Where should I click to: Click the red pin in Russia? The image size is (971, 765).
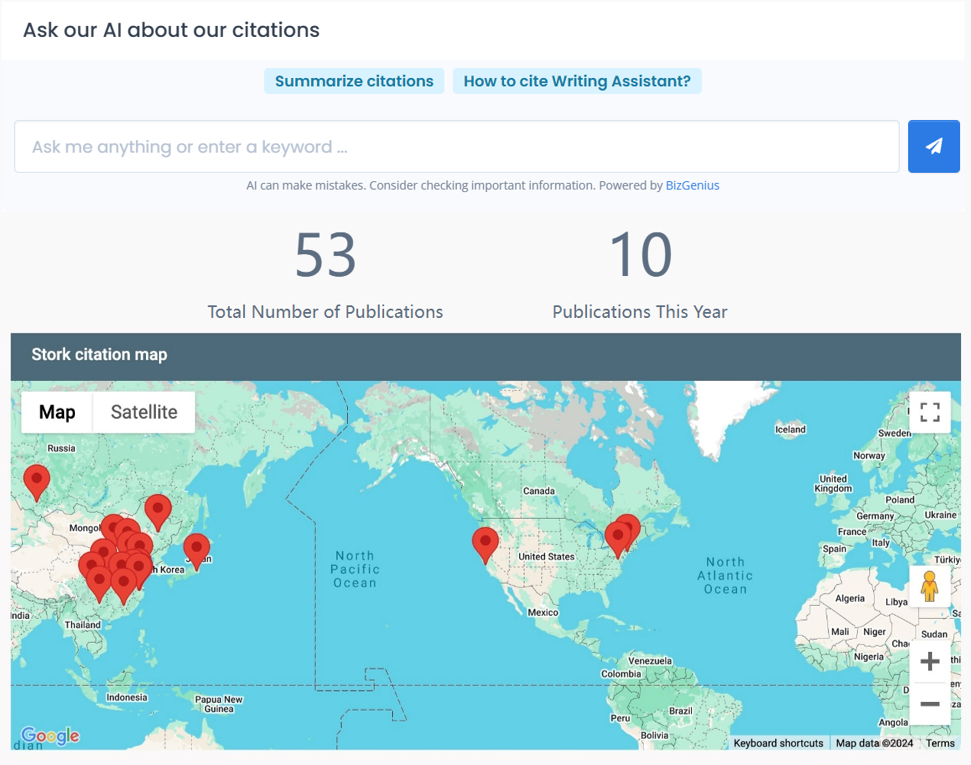37,480
